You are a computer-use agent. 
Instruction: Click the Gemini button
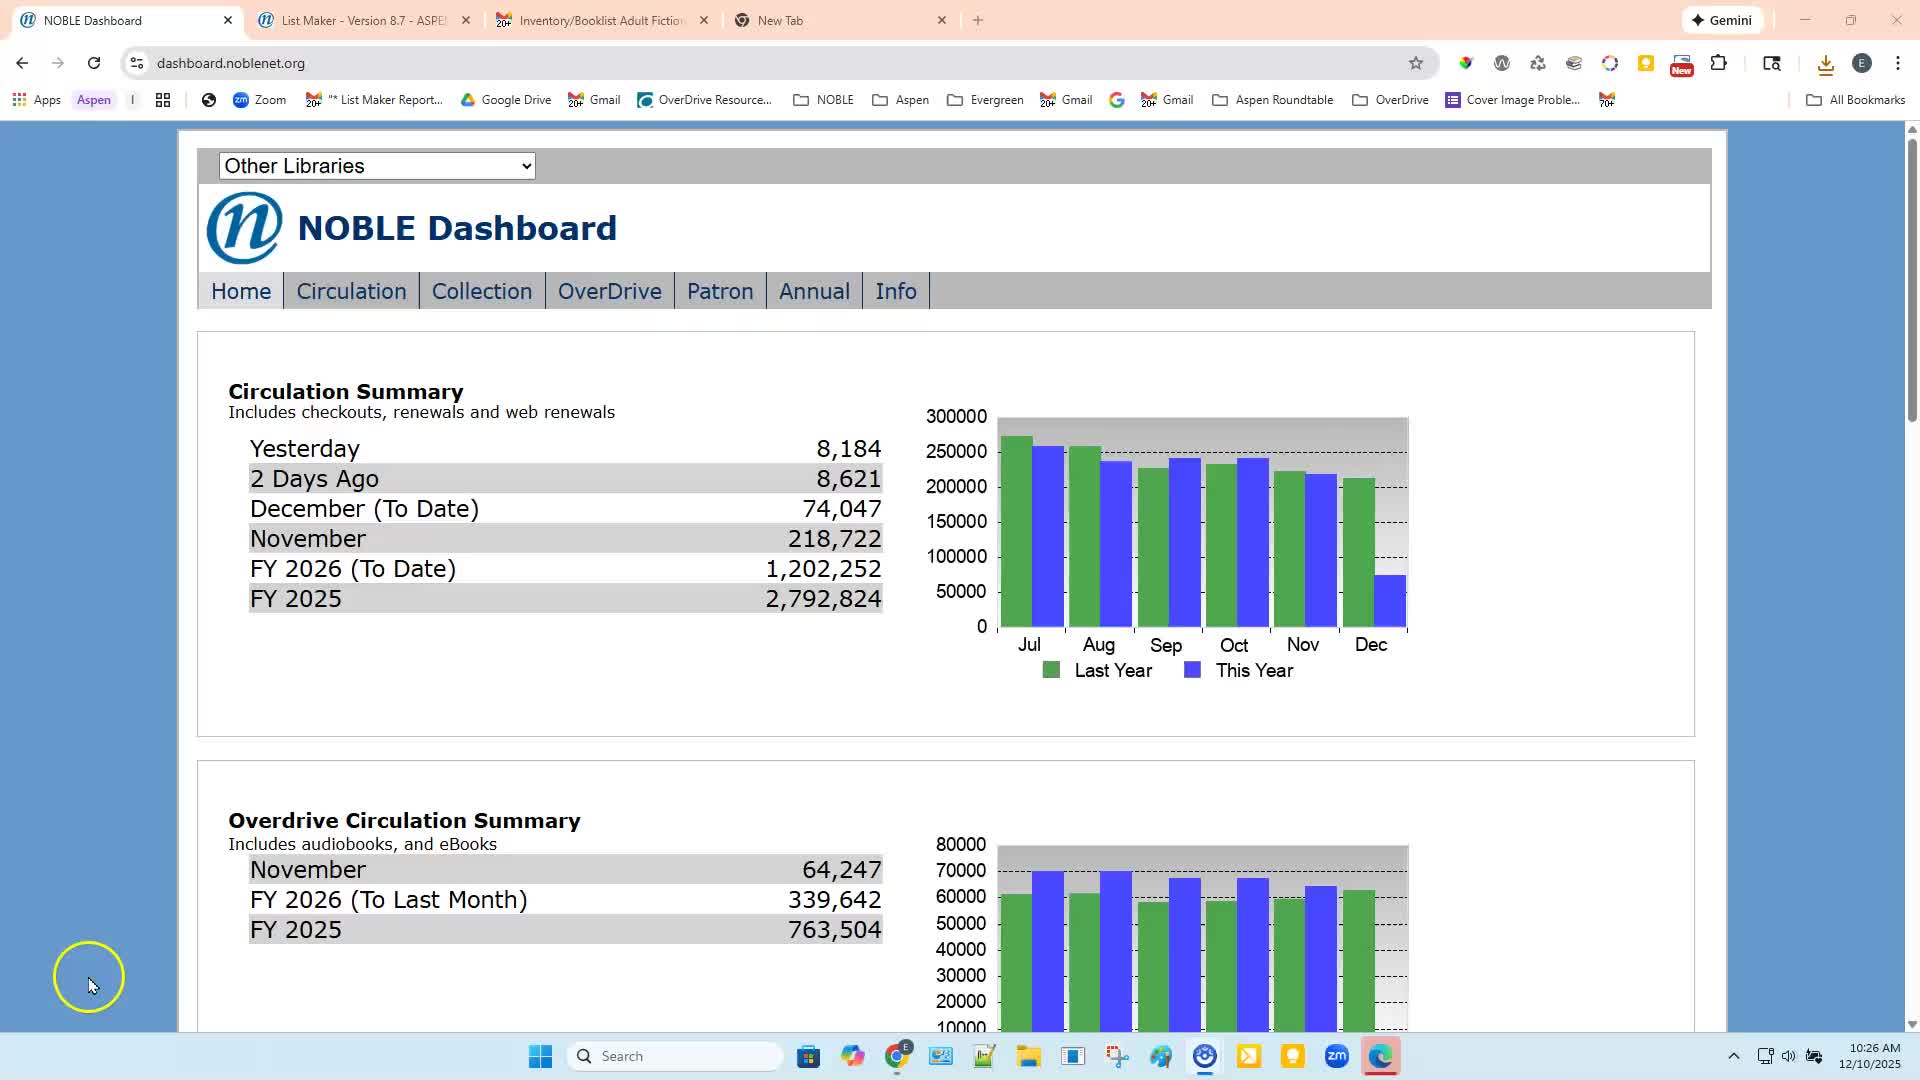pyautogui.click(x=1723, y=20)
